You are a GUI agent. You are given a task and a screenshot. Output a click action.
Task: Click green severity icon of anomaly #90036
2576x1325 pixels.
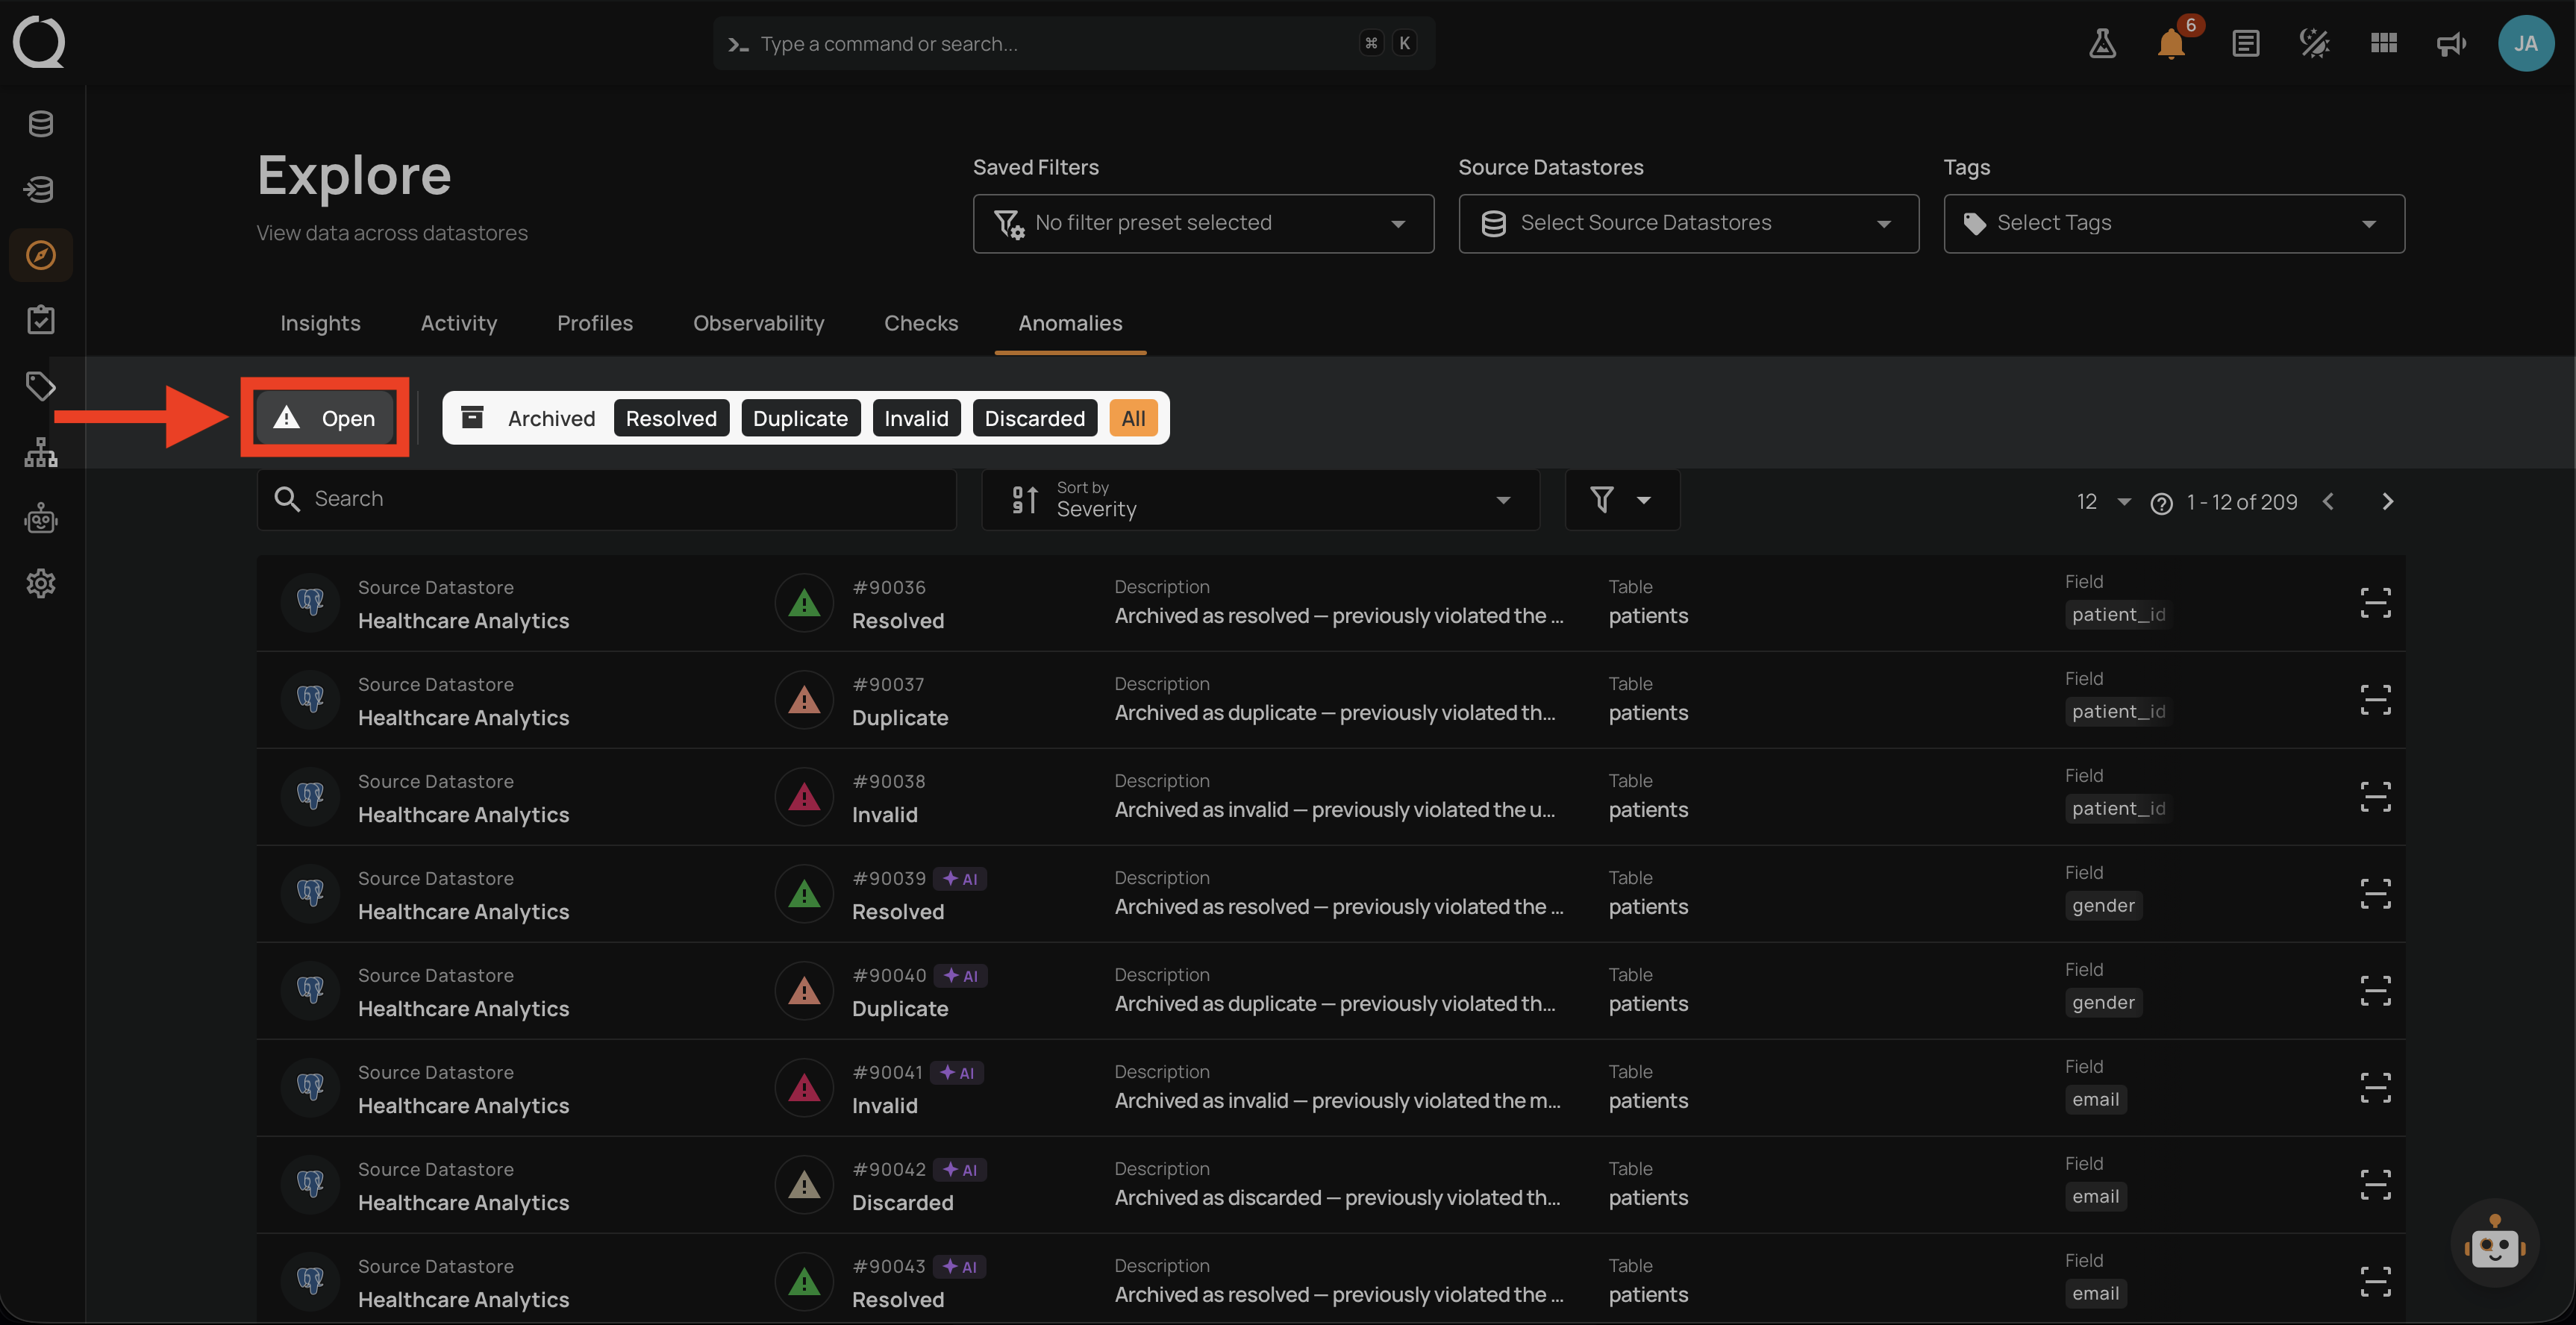tap(804, 603)
